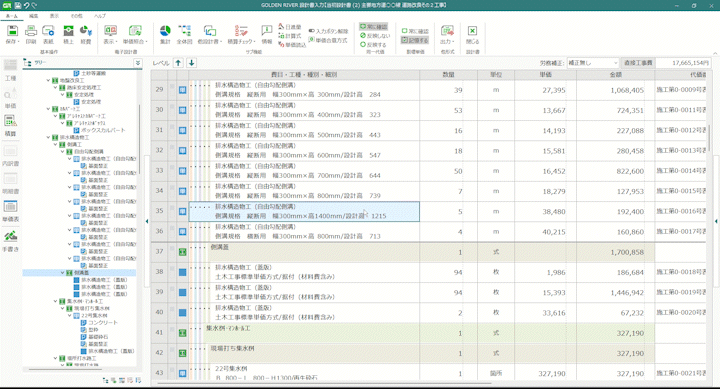Click the 計算式 button
Screen dimensions: 720x389
pos(290,36)
